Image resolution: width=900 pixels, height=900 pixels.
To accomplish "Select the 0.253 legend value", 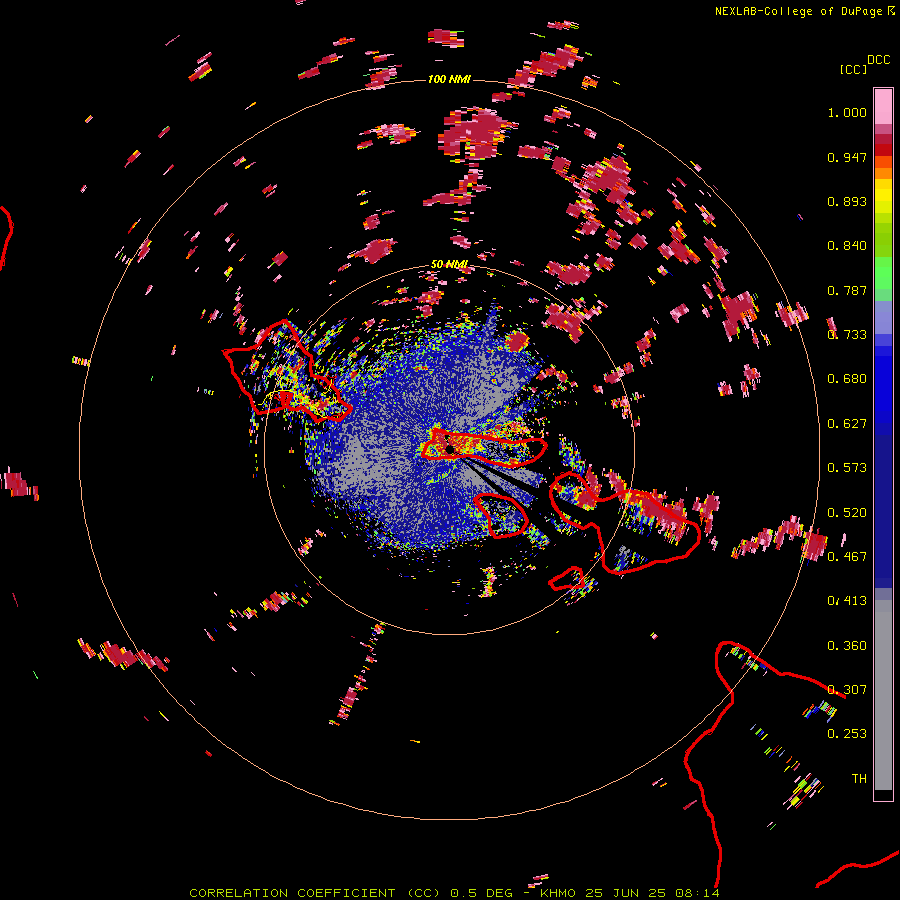I will tap(847, 734).
